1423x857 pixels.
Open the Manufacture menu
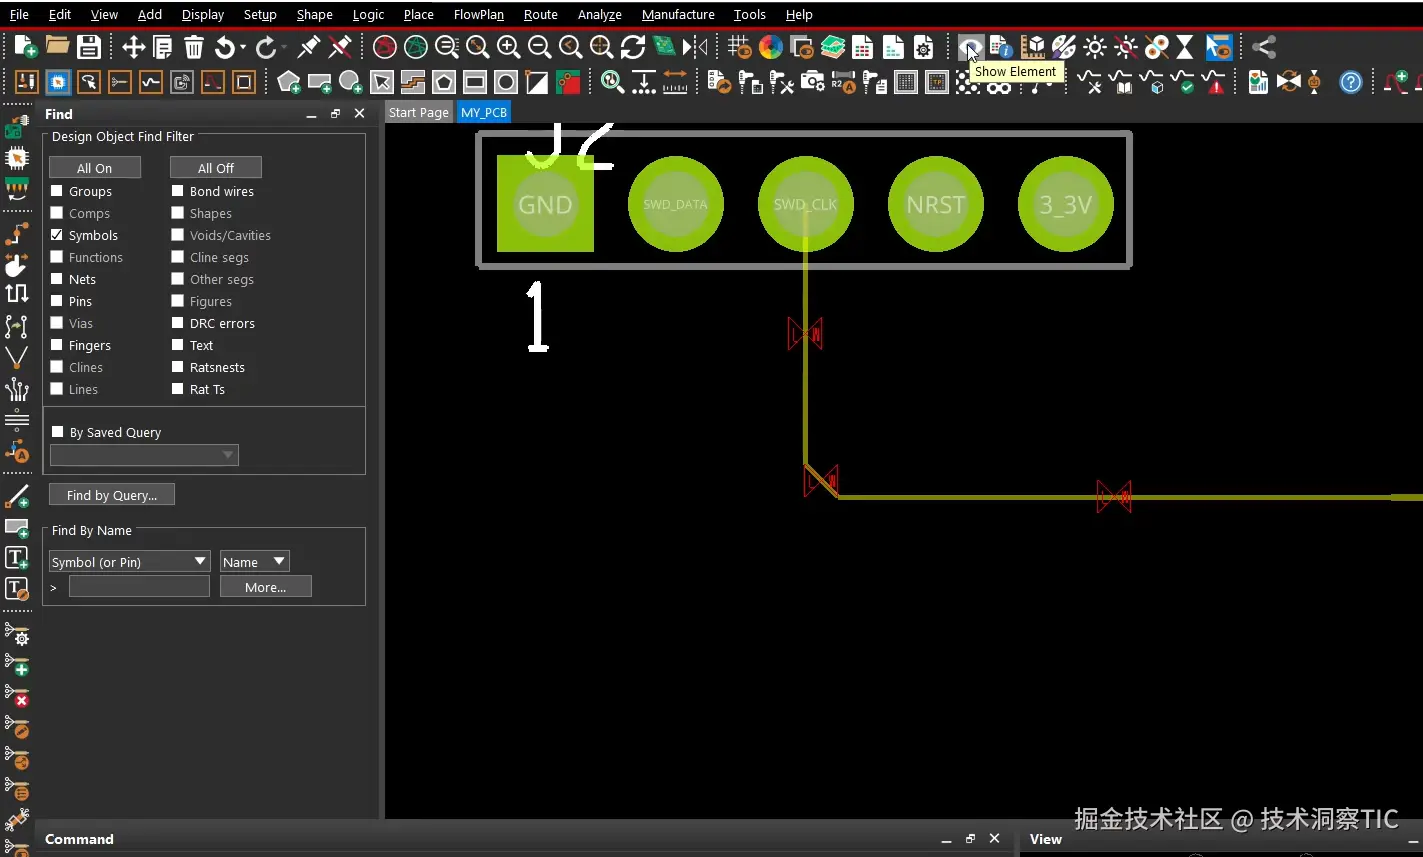tap(678, 14)
